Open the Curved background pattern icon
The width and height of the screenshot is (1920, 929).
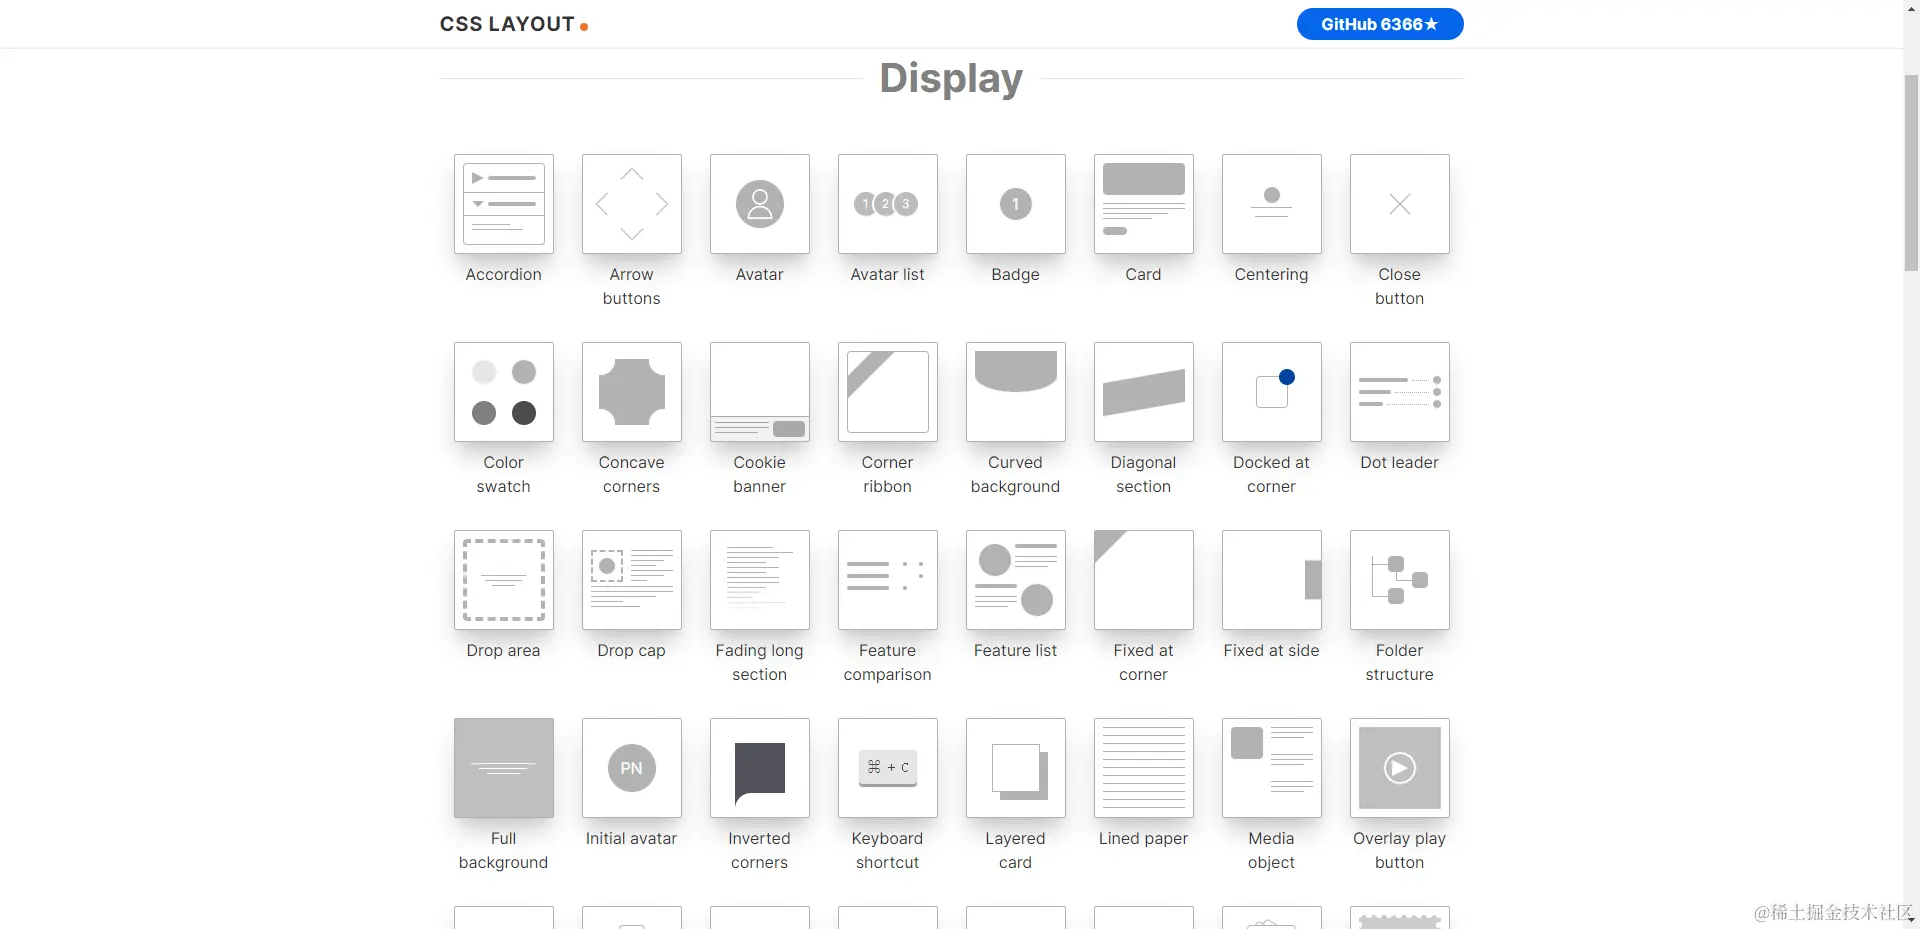point(1016,392)
